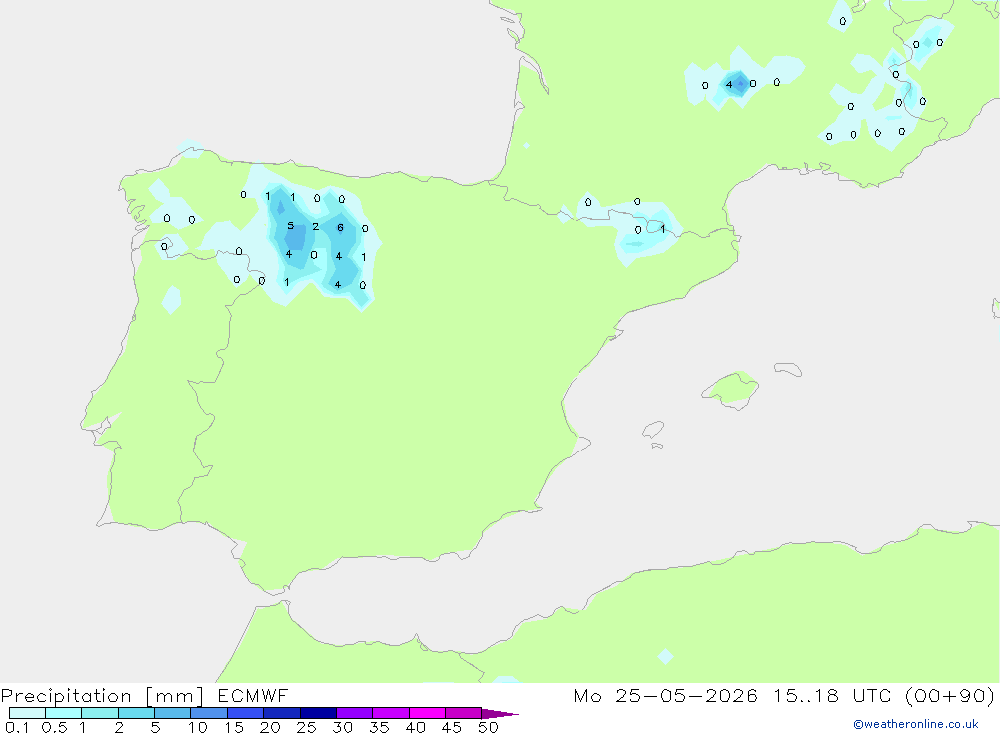This screenshot has height=733, width=1000.
Task: Click the '35' legend label
Action: pos(379,727)
